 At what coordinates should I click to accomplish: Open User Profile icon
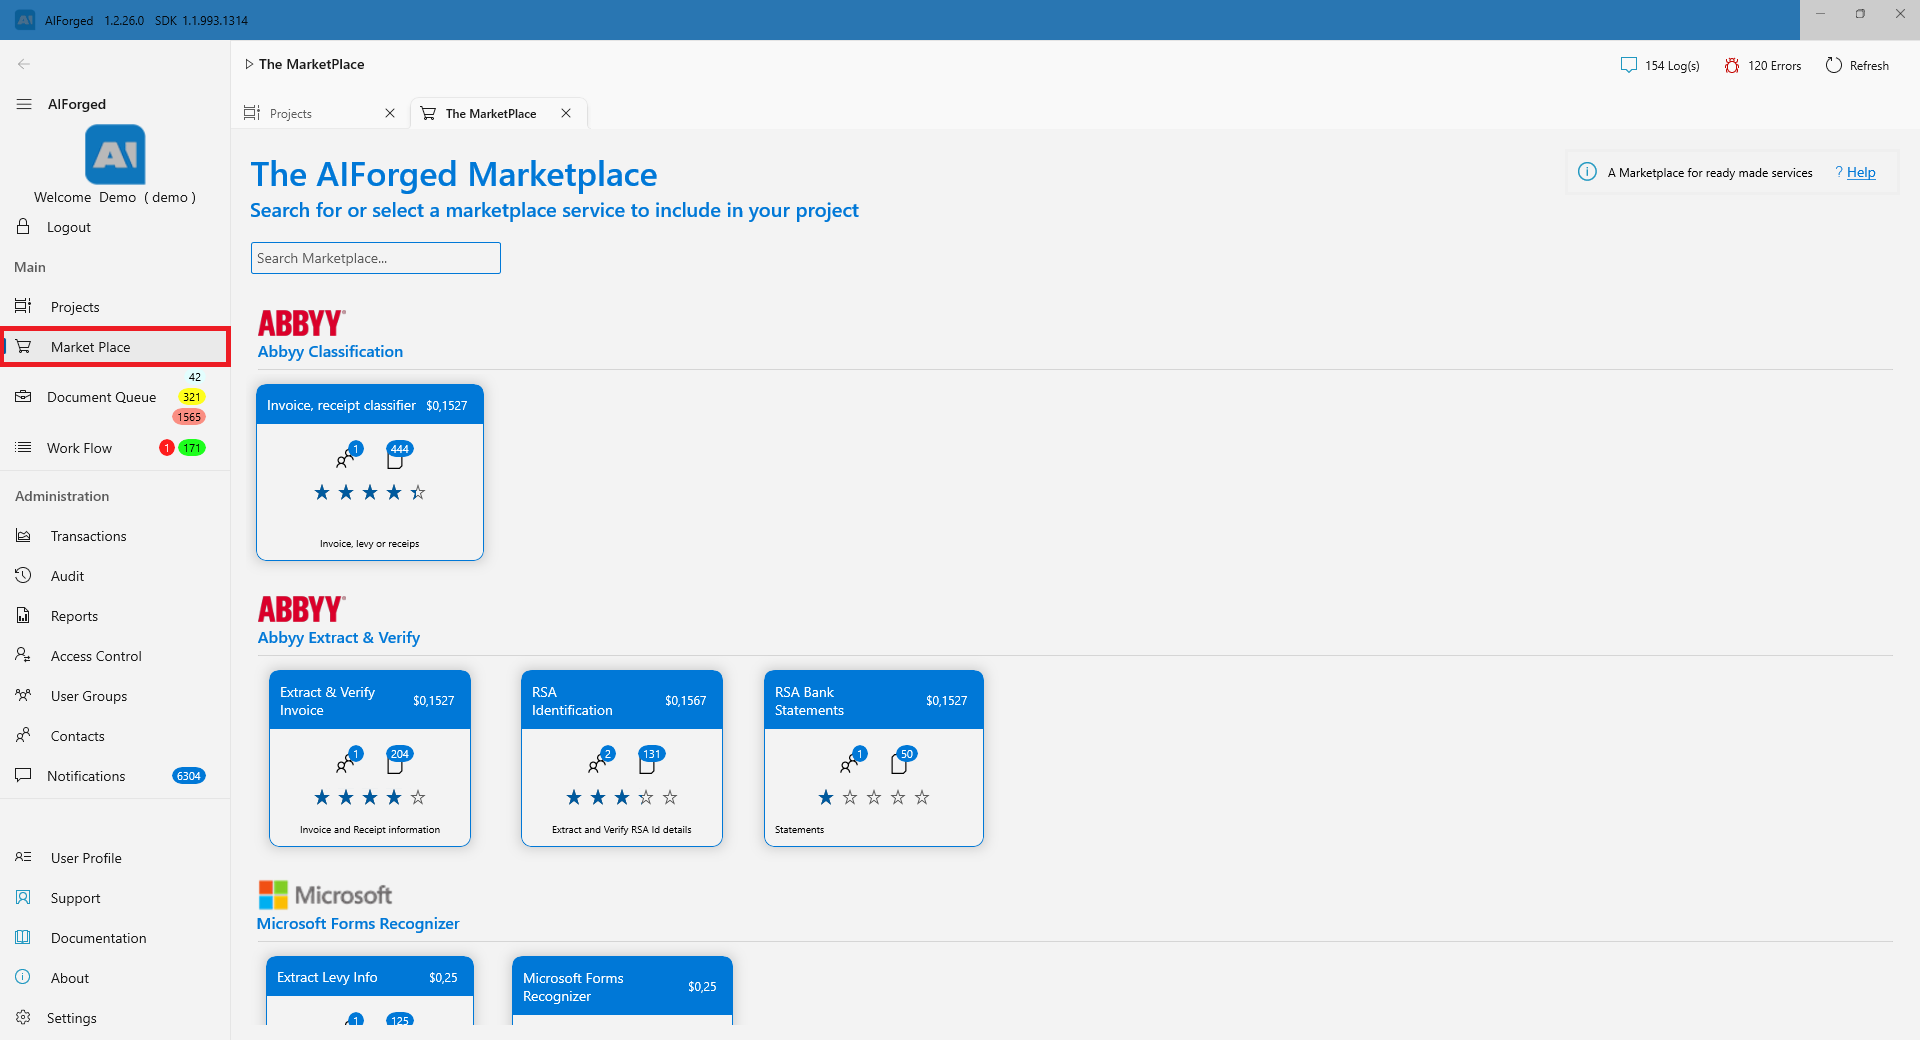pos(23,857)
